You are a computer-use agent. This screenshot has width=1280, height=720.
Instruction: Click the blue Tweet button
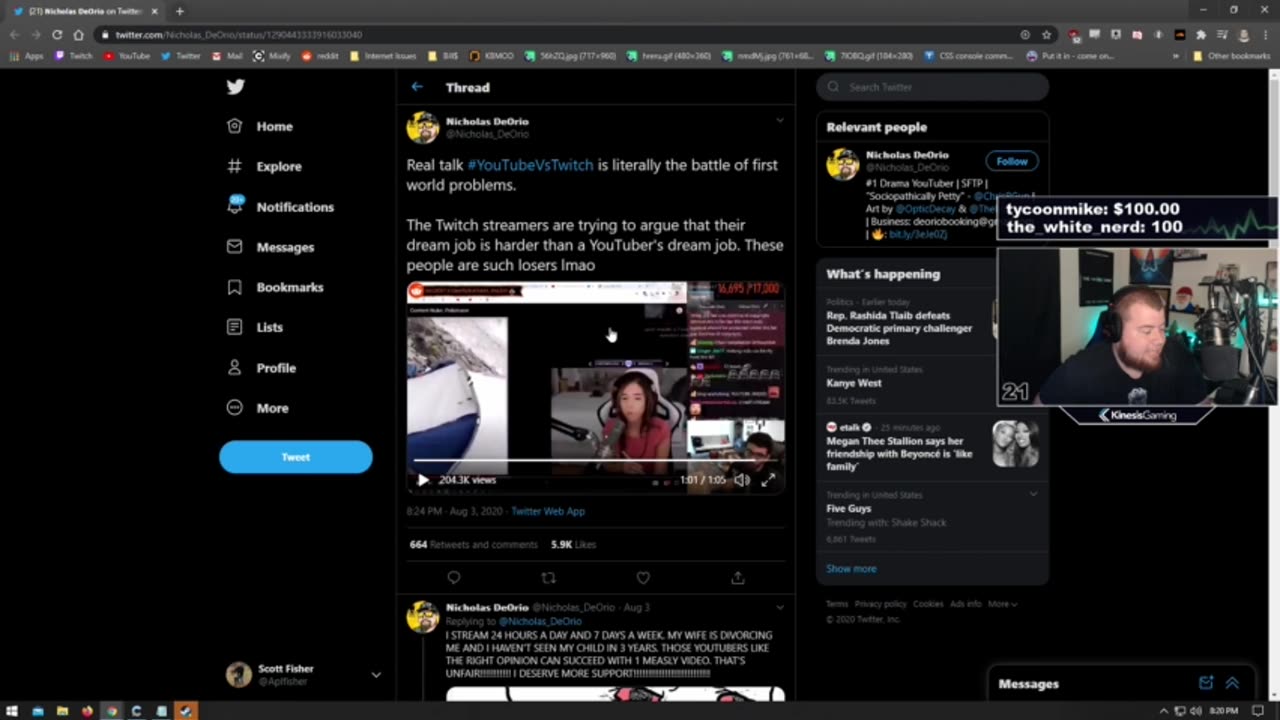(296, 457)
